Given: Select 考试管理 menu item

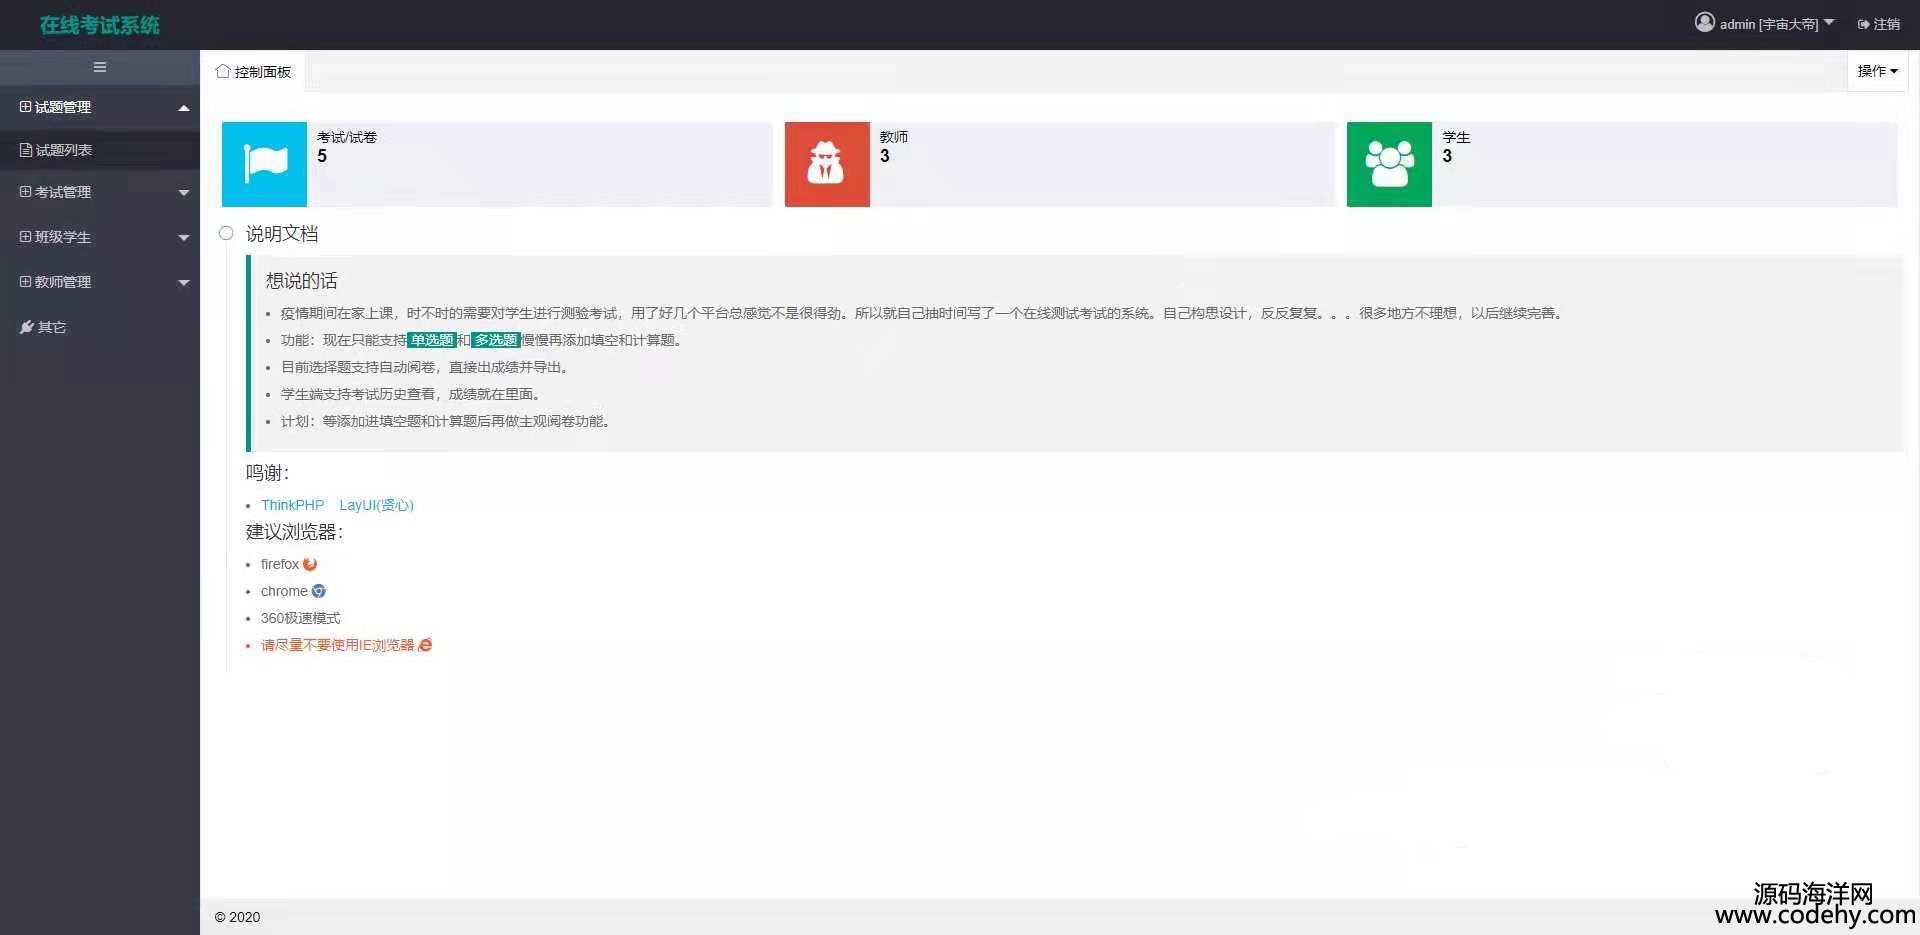Looking at the screenshot, I should coord(100,192).
